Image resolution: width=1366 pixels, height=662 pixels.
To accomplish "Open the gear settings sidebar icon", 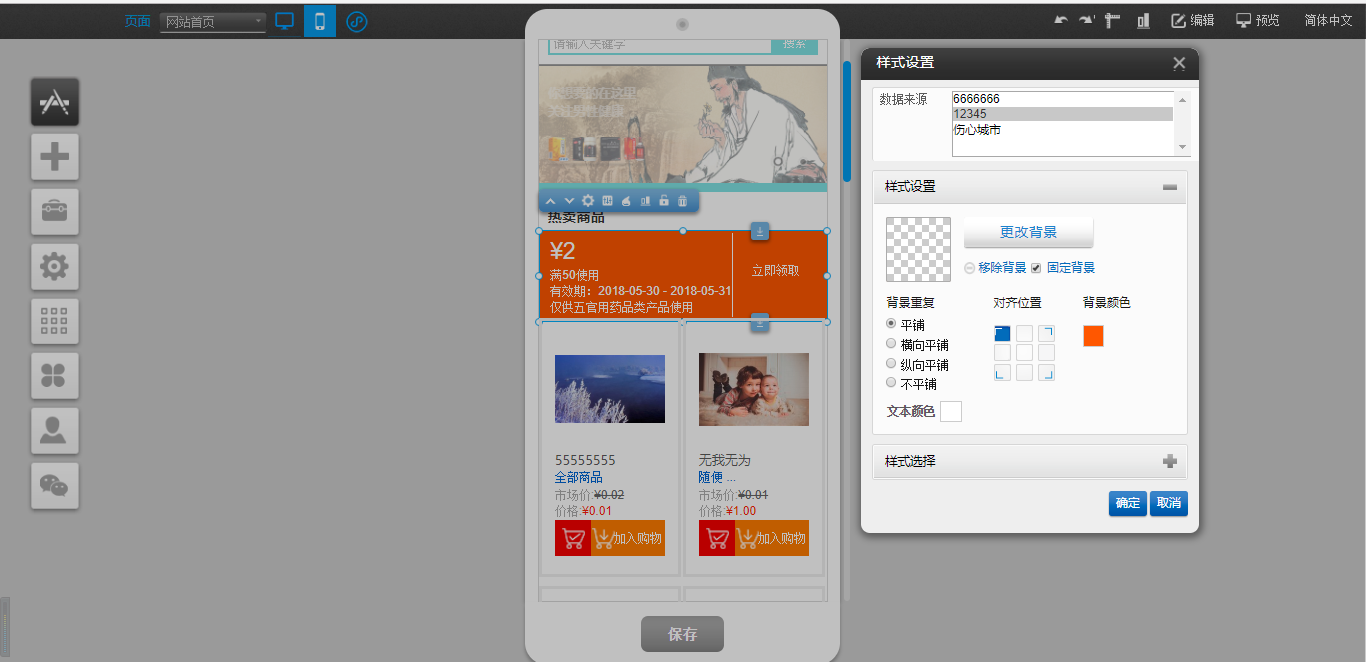I will click(54, 266).
